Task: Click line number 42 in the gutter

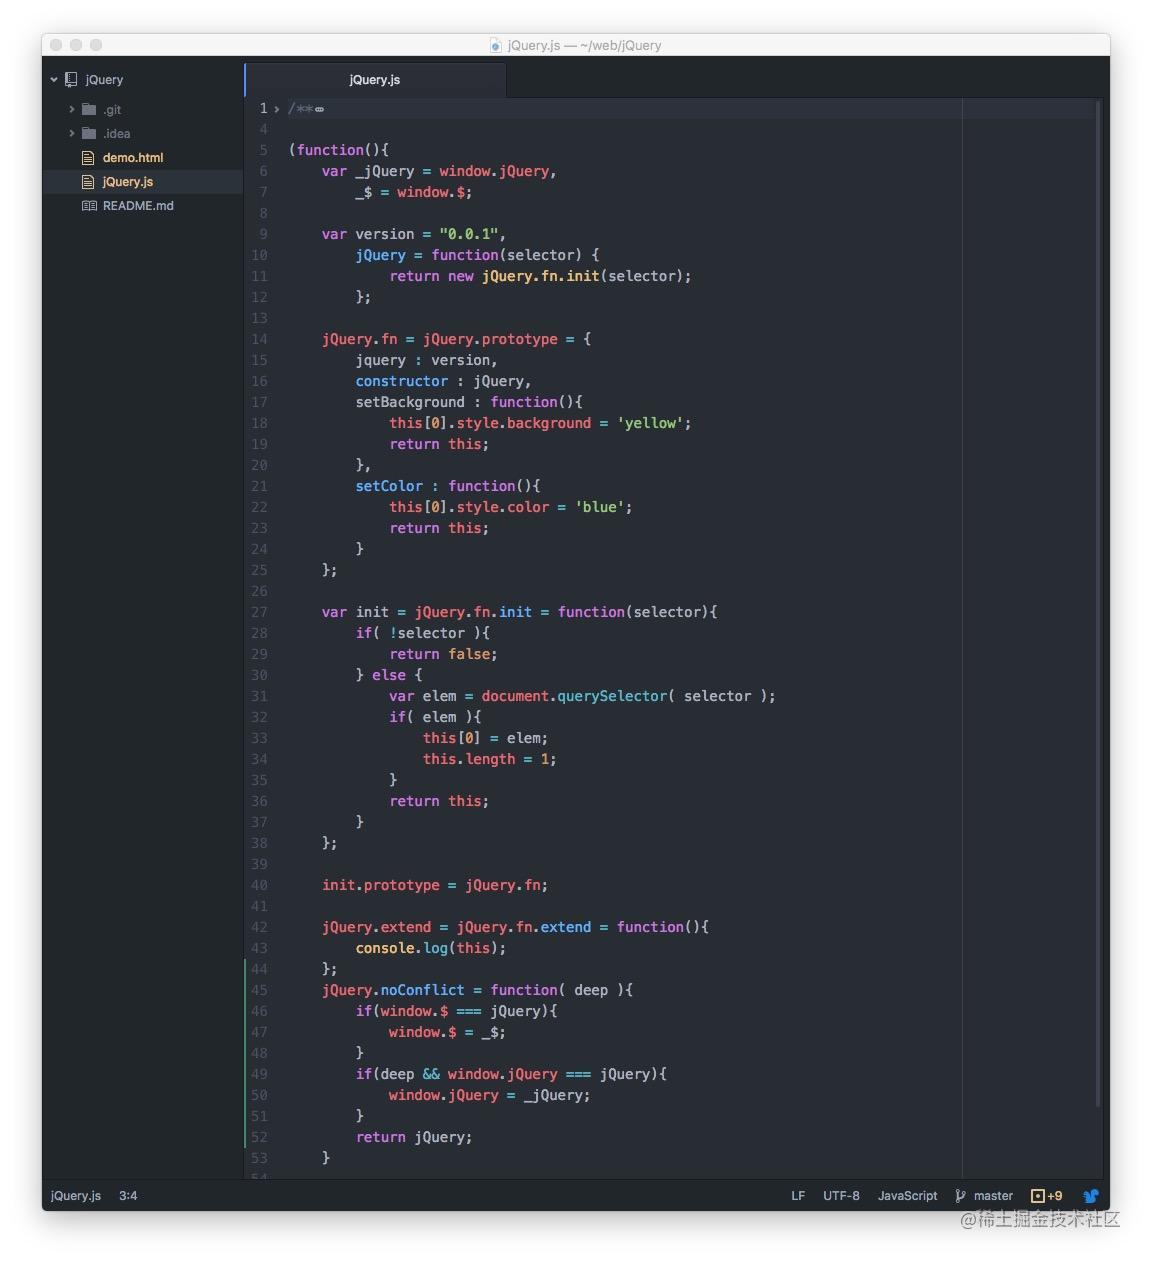Action: 259,927
